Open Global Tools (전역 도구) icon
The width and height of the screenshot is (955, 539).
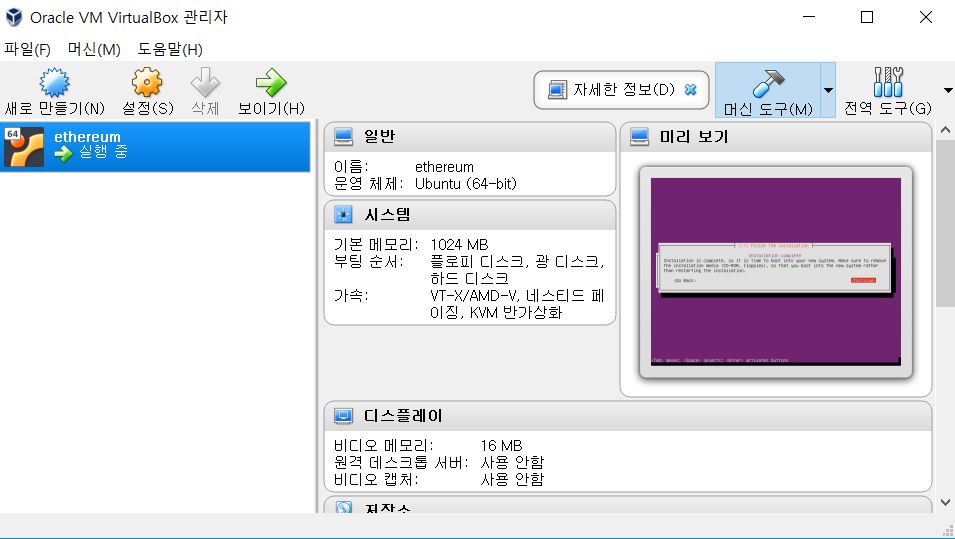click(888, 82)
